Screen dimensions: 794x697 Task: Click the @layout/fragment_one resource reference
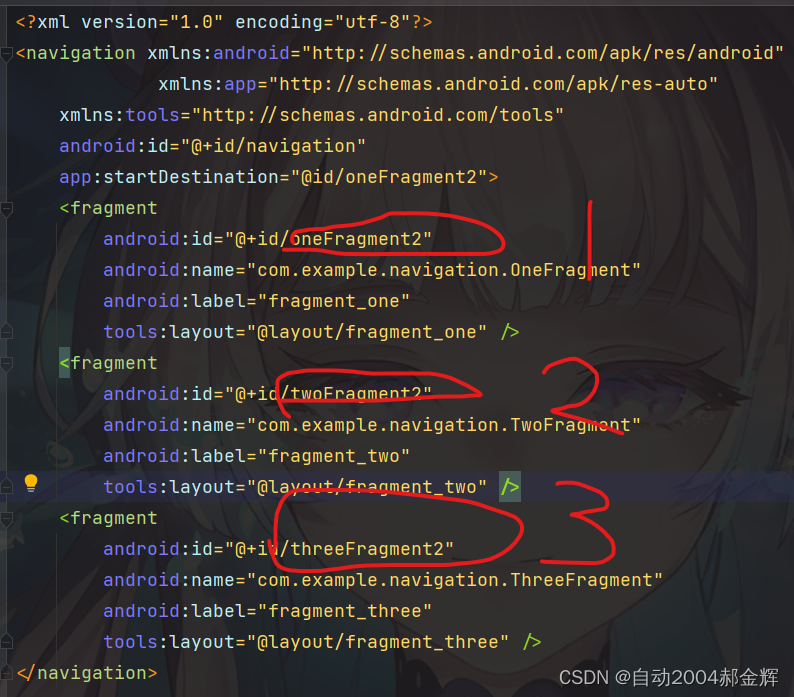point(367,332)
